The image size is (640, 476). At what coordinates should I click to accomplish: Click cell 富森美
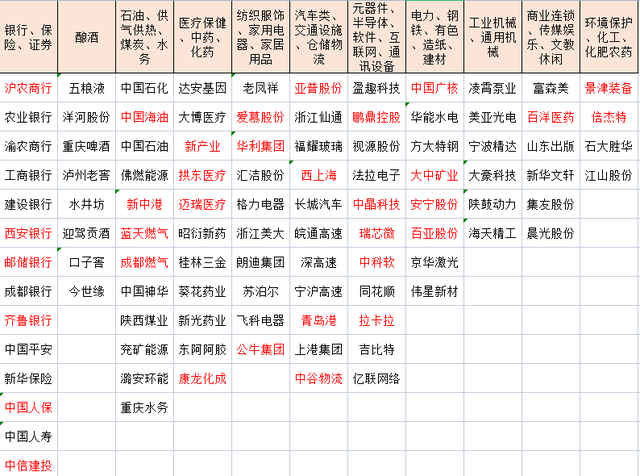point(551,88)
